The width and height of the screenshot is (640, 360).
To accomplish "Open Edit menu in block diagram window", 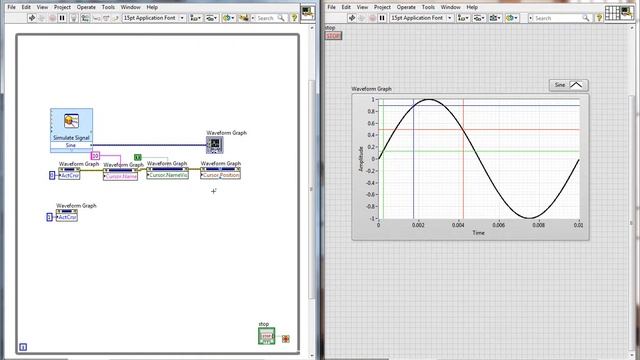I will click(26, 7).
